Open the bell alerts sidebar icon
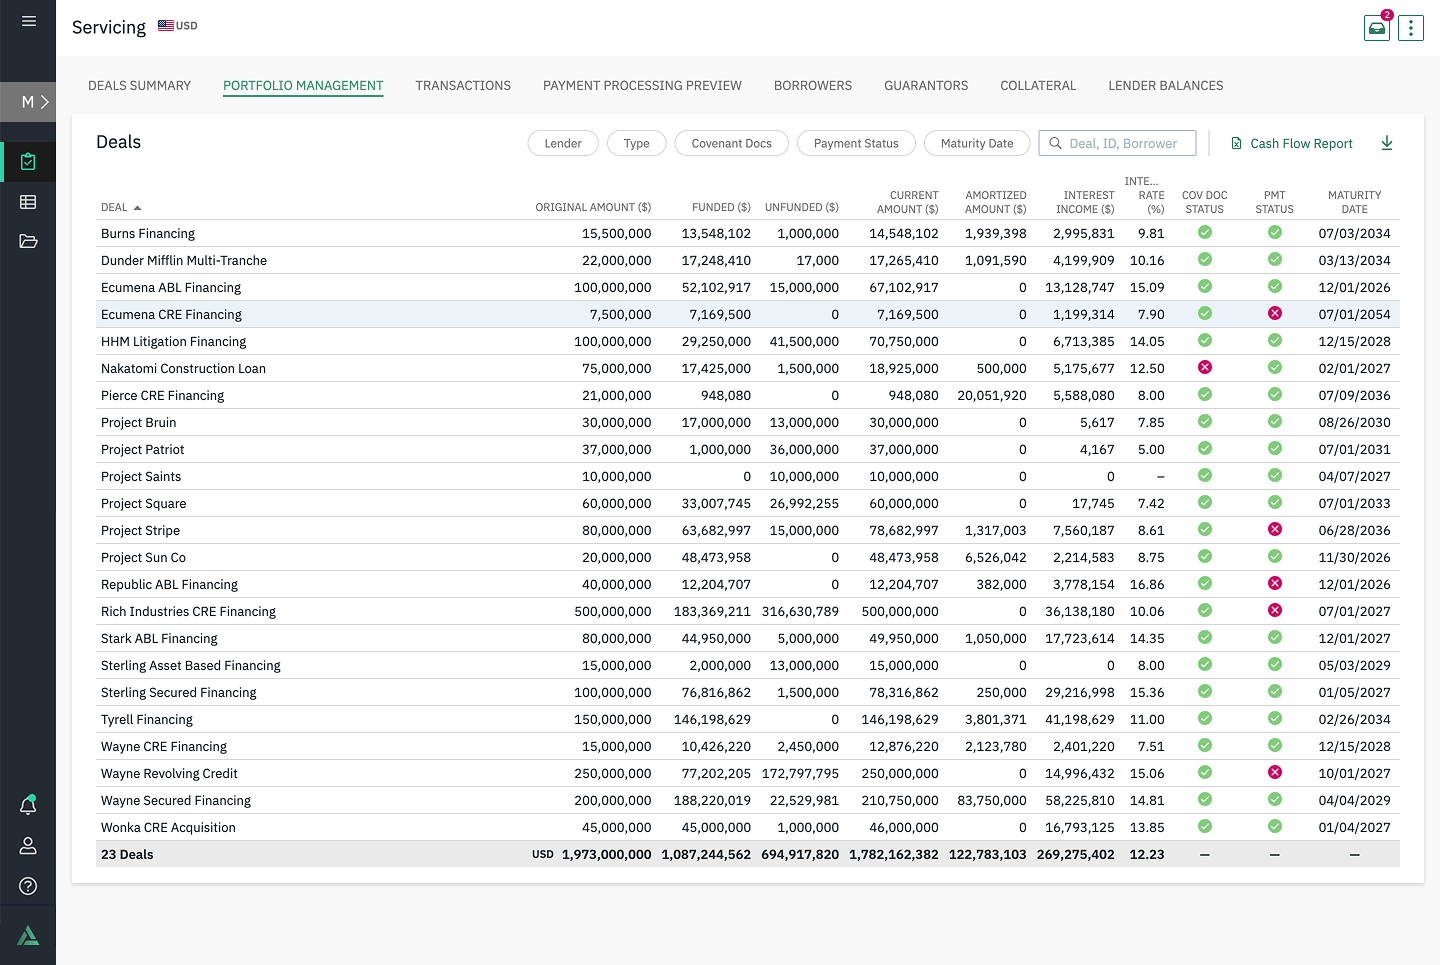This screenshot has width=1440, height=965. pos(28,805)
